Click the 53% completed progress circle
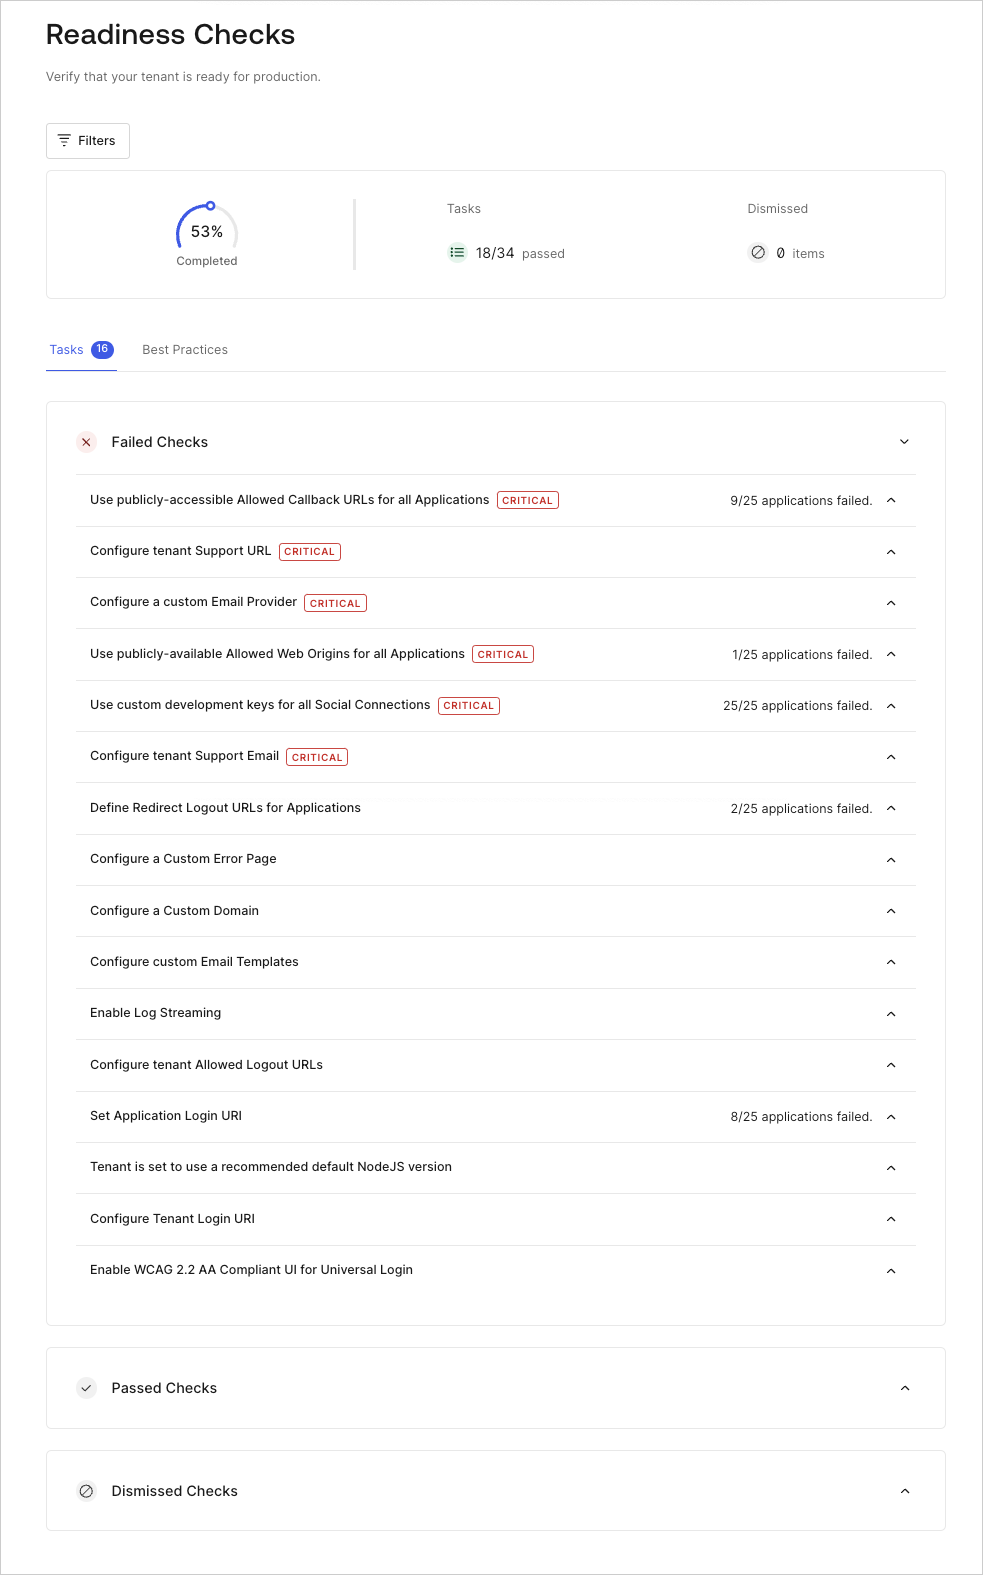 (x=206, y=230)
